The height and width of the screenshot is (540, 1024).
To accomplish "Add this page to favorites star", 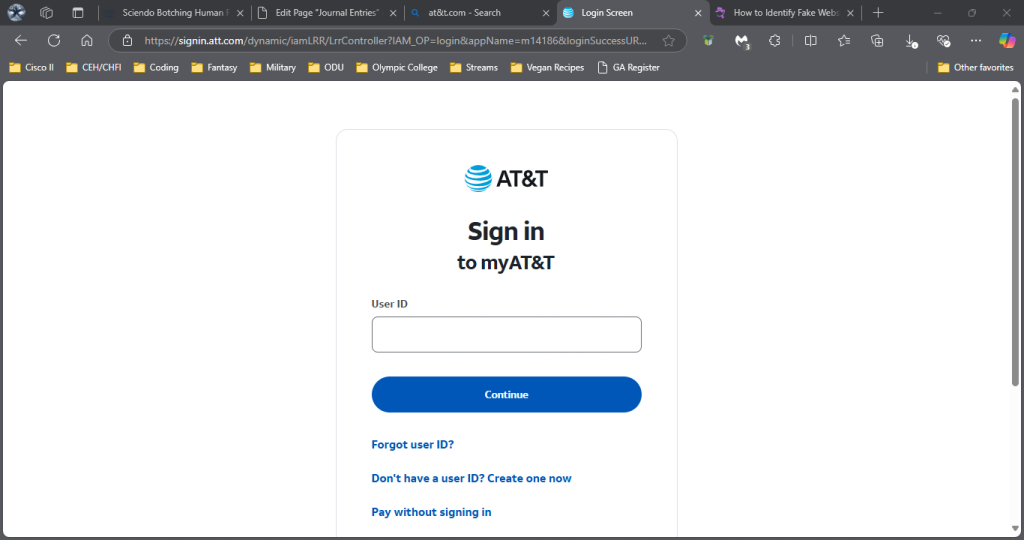I will coord(668,40).
